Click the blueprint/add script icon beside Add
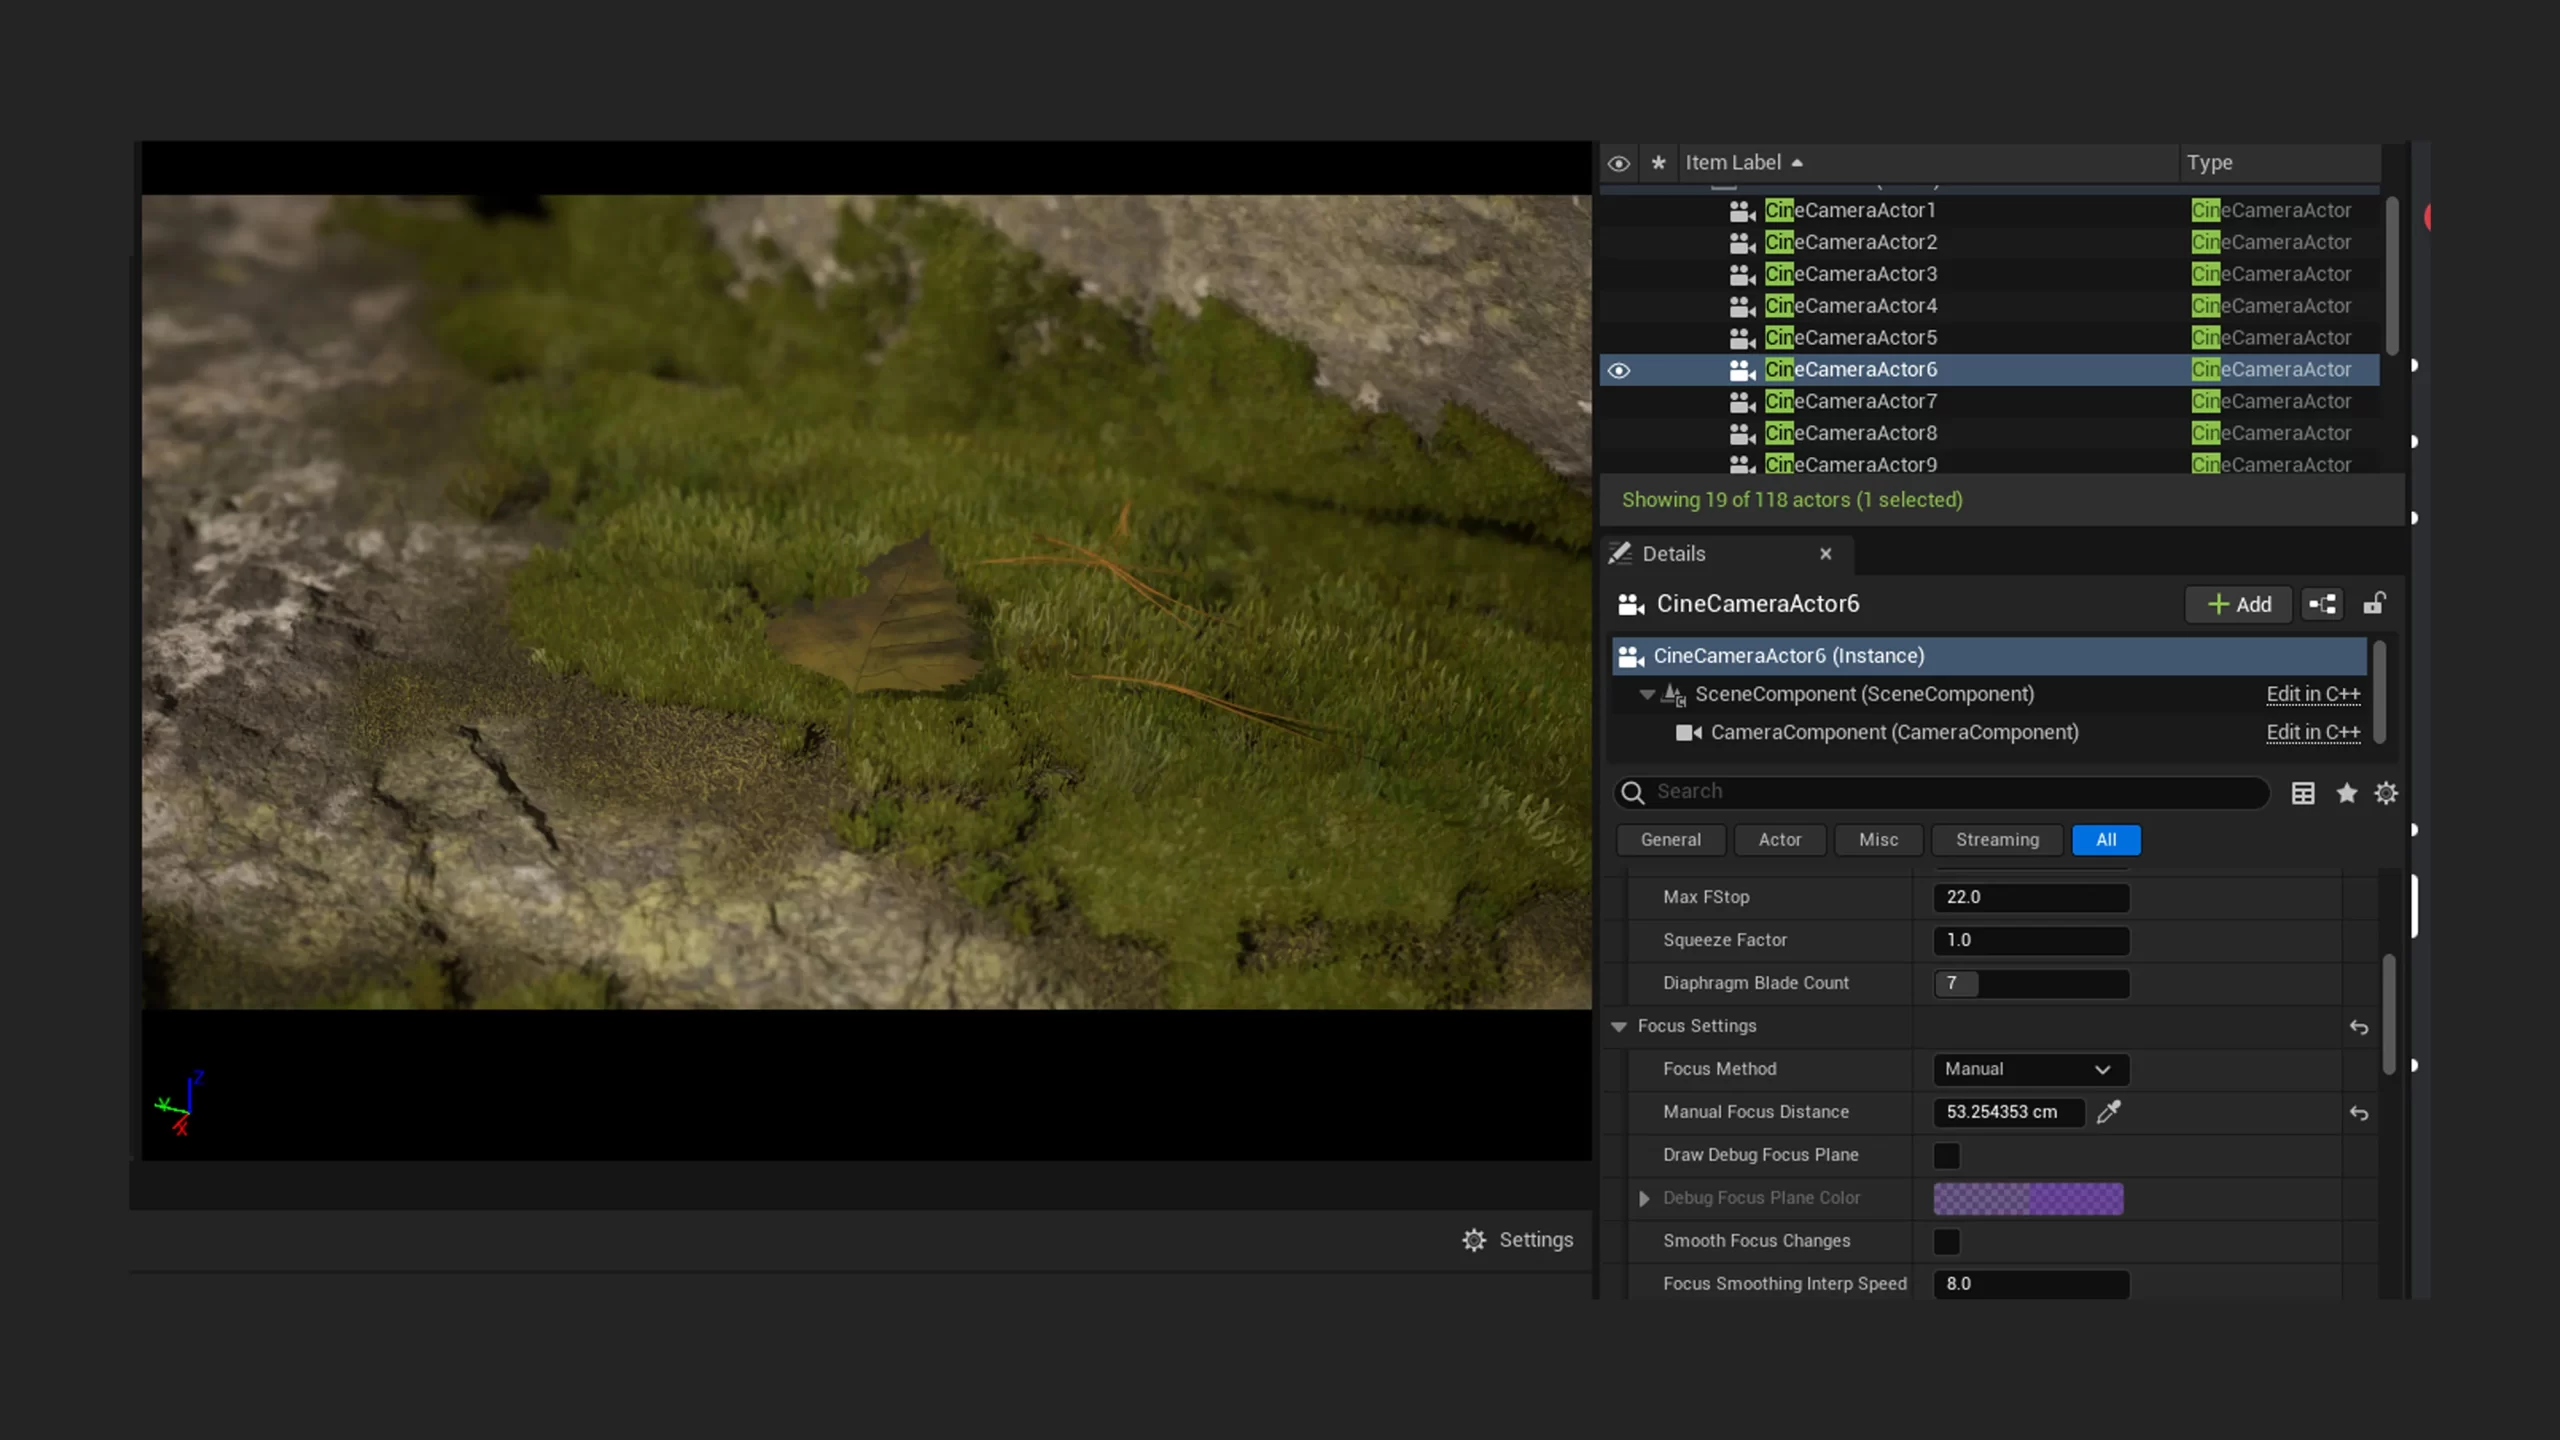Viewport: 2560px width, 1440px height. 2322,604
